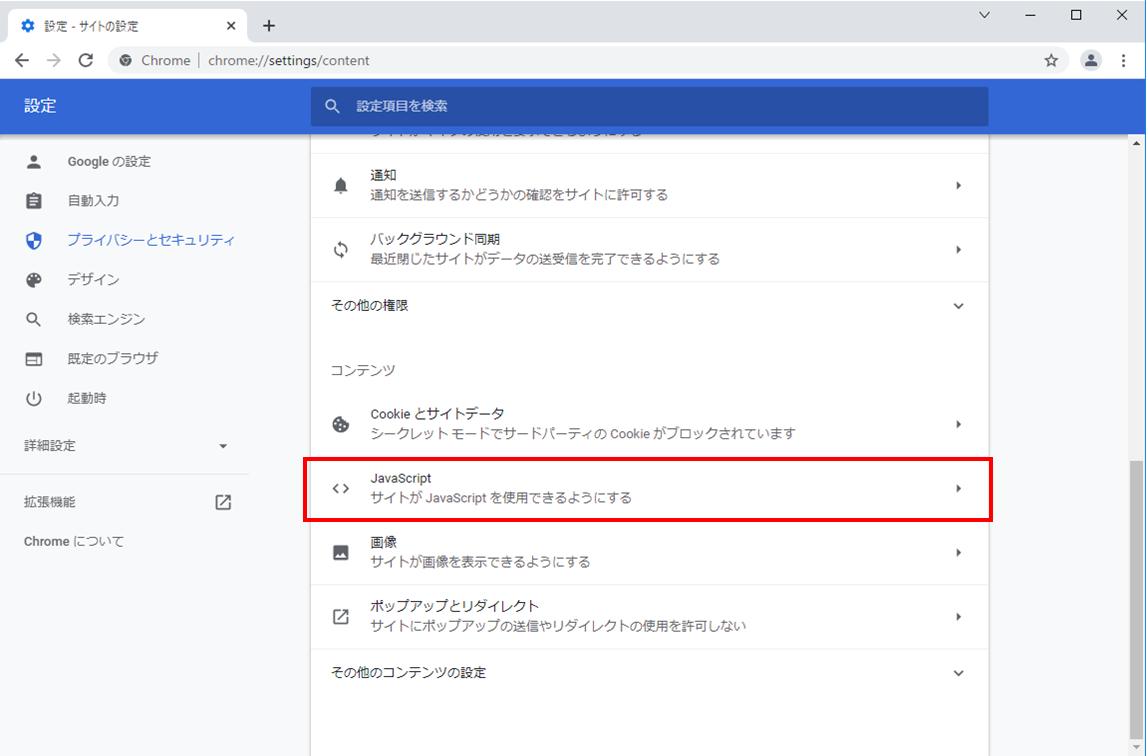Viewport: 1146px width, 756px height.
Task: Open the 画像 content setting title
Action: pyautogui.click(x=384, y=543)
